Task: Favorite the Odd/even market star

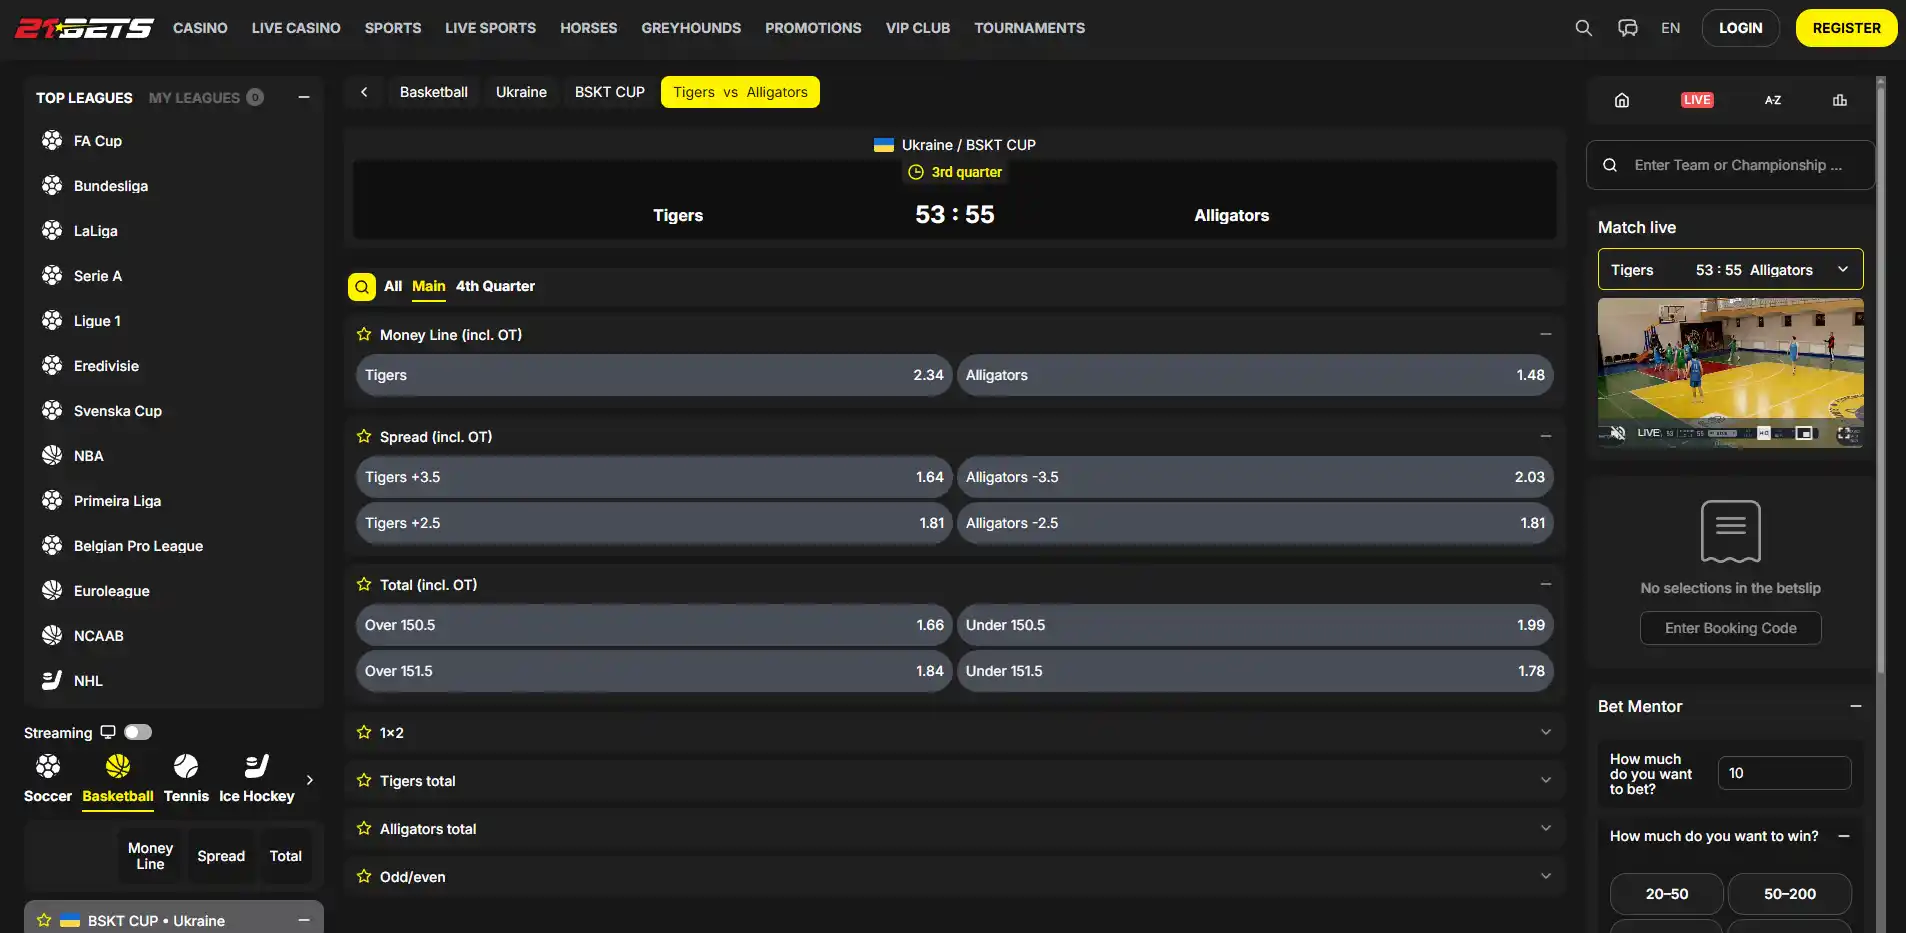Action: 364,877
